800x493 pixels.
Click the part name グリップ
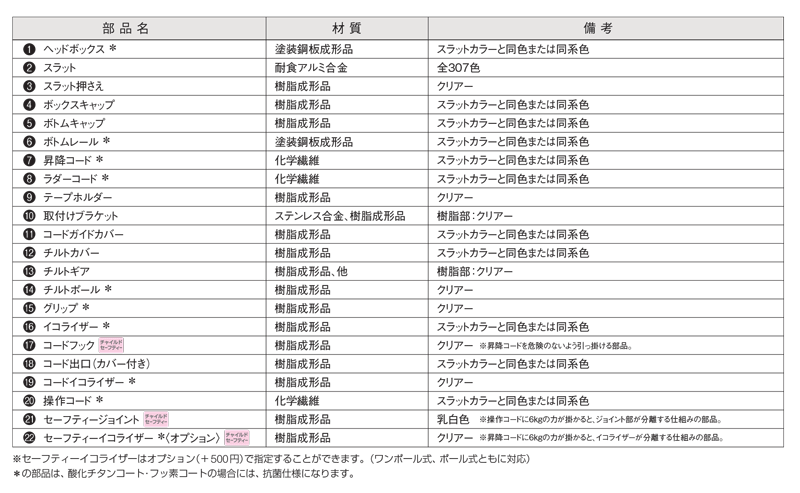pyautogui.click(x=61, y=308)
